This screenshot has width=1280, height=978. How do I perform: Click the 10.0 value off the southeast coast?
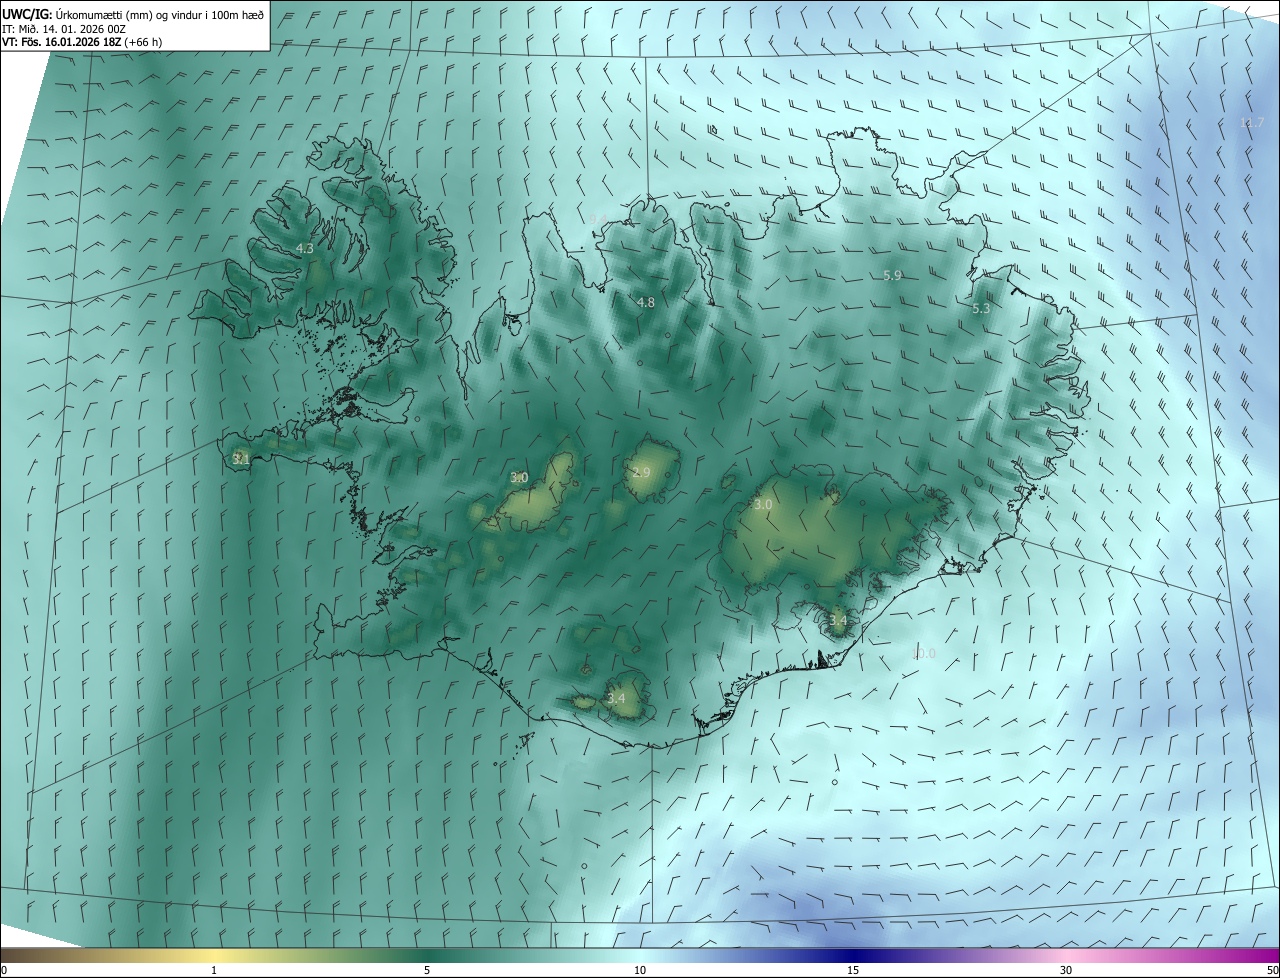[x=924, y=653]
